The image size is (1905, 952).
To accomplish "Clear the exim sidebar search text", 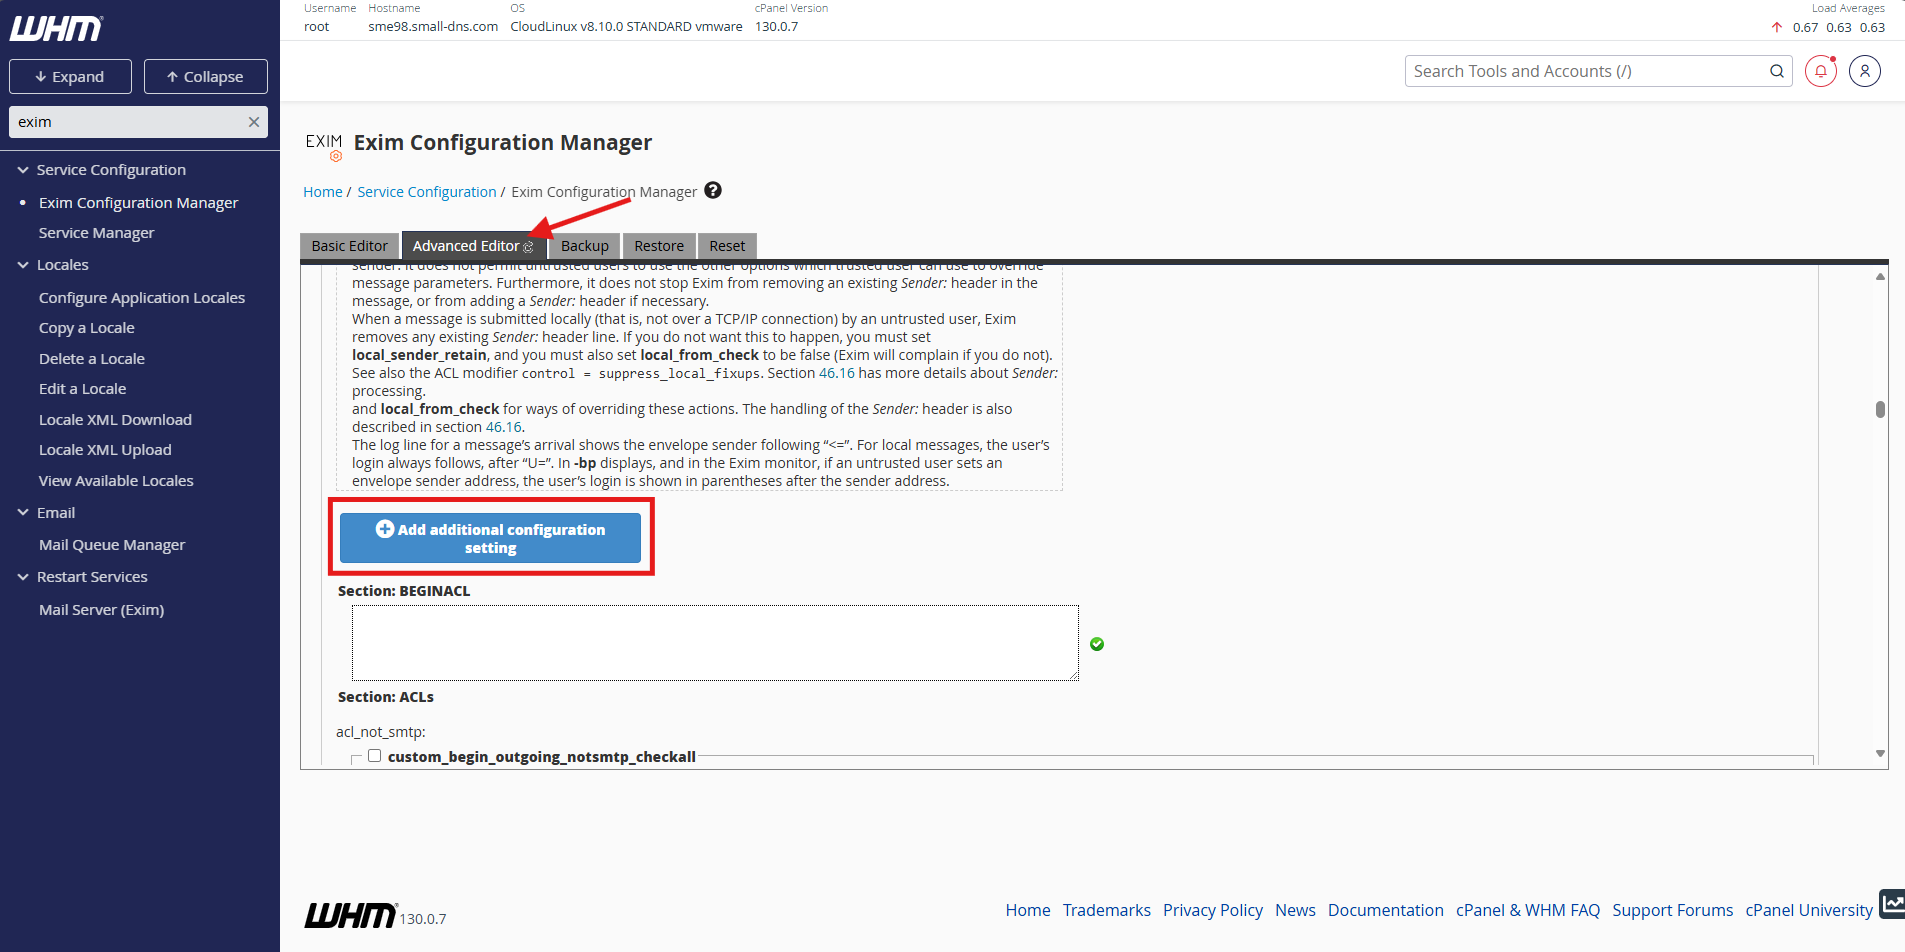I will point(254,122).
